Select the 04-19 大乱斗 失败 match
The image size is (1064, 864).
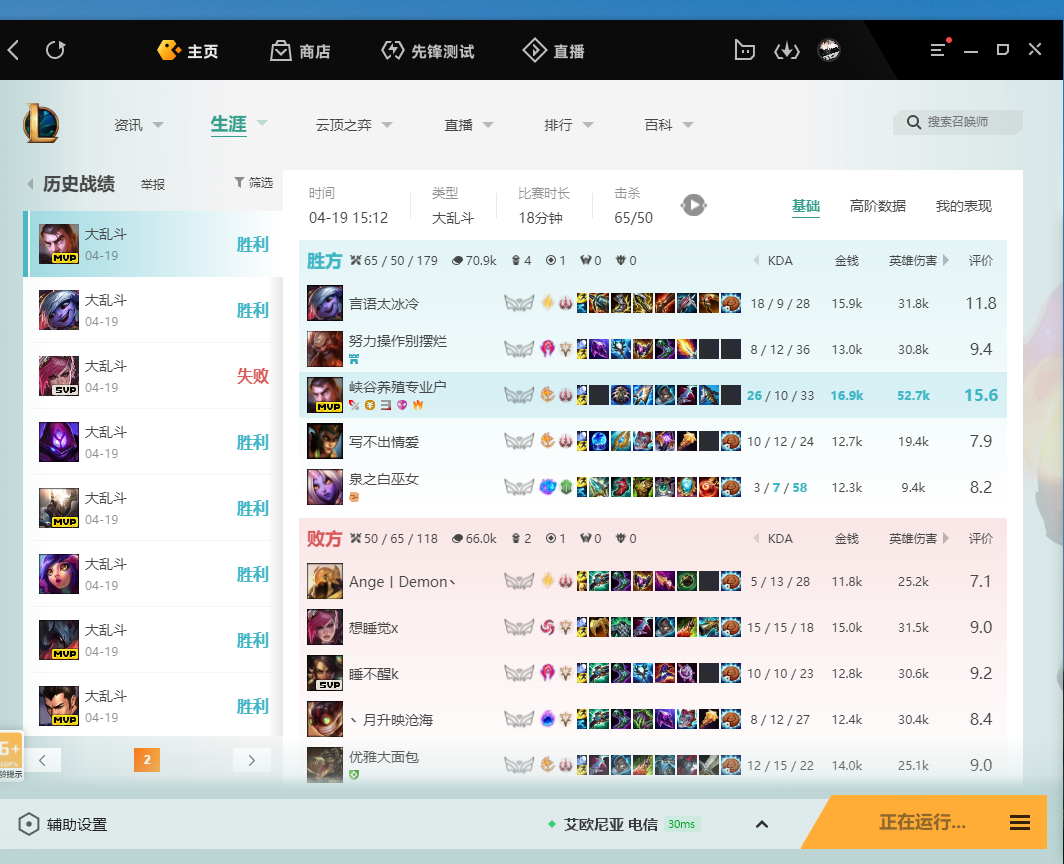click(153, 376)
